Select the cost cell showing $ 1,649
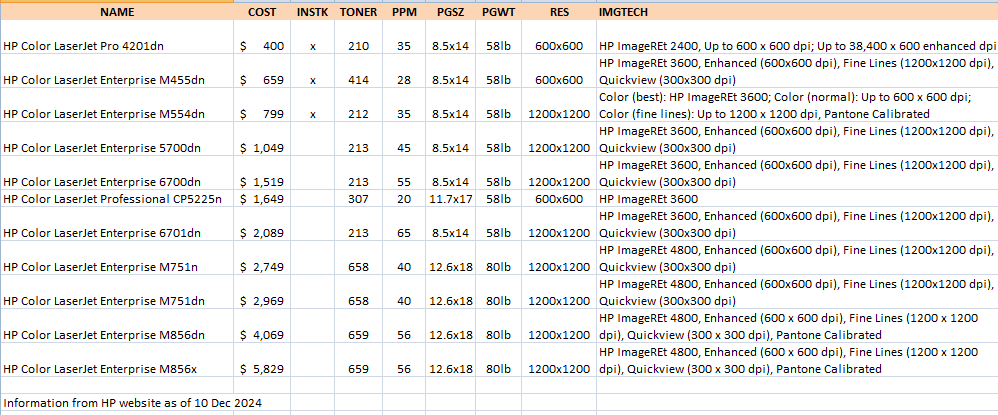998x415 pixels. point(262,199)
